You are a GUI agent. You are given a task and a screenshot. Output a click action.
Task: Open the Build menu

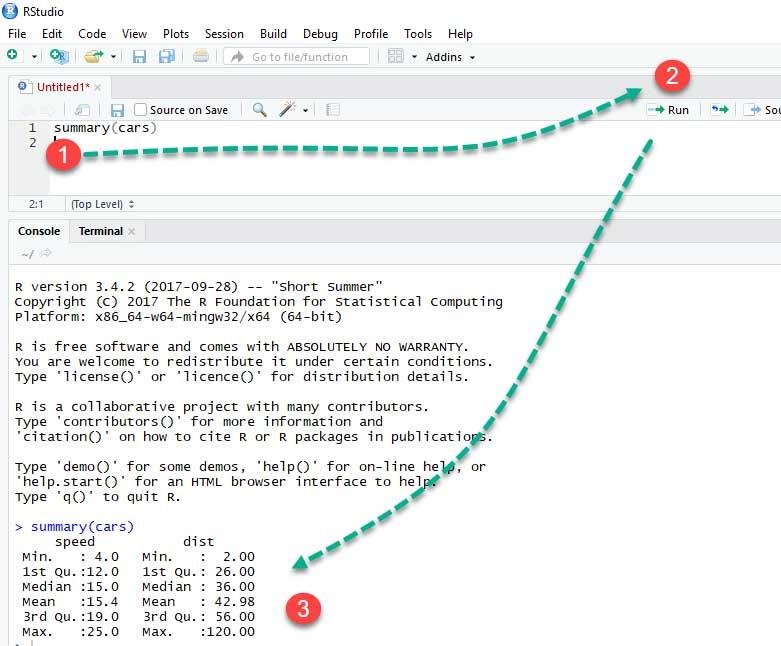pos(273,34)
